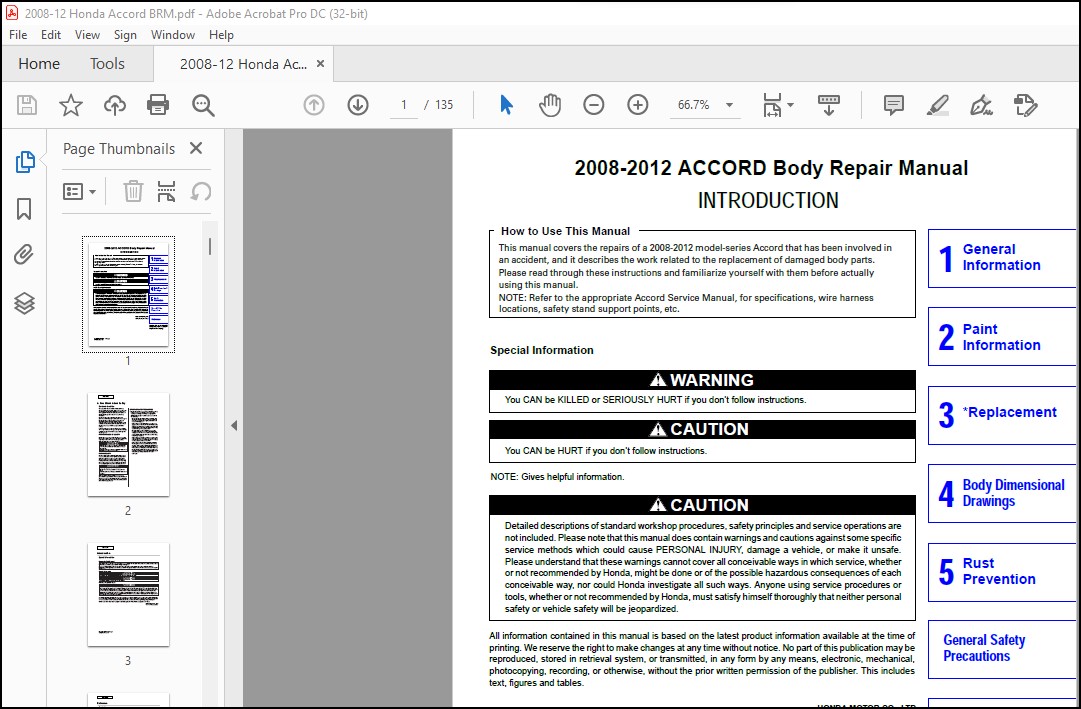The width and height of the screenshot is (1081, 709).
Task: Click the Save file icon
Action: pyautogui.click(x=27, y=105)
